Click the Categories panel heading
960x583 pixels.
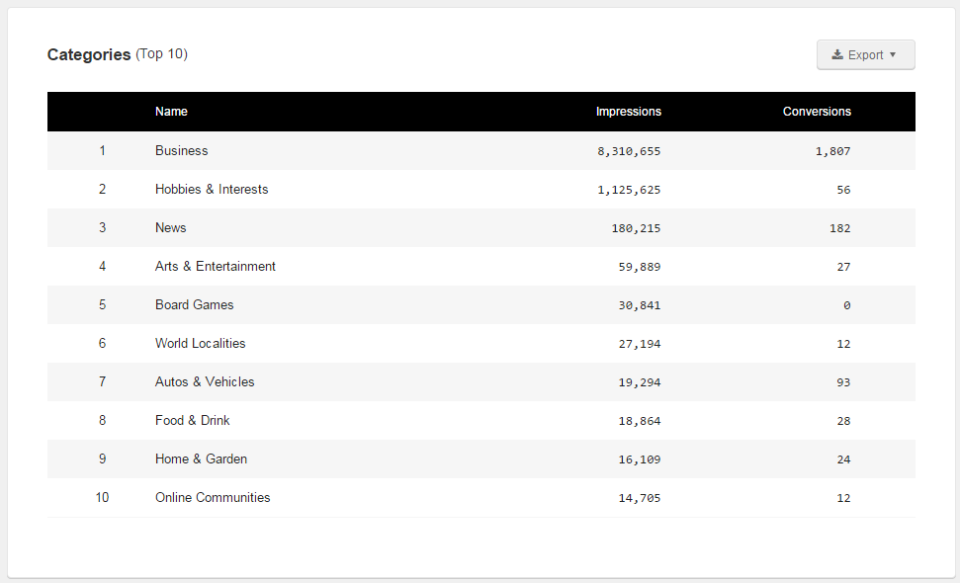pyautogui.click(x=88, y=54)
